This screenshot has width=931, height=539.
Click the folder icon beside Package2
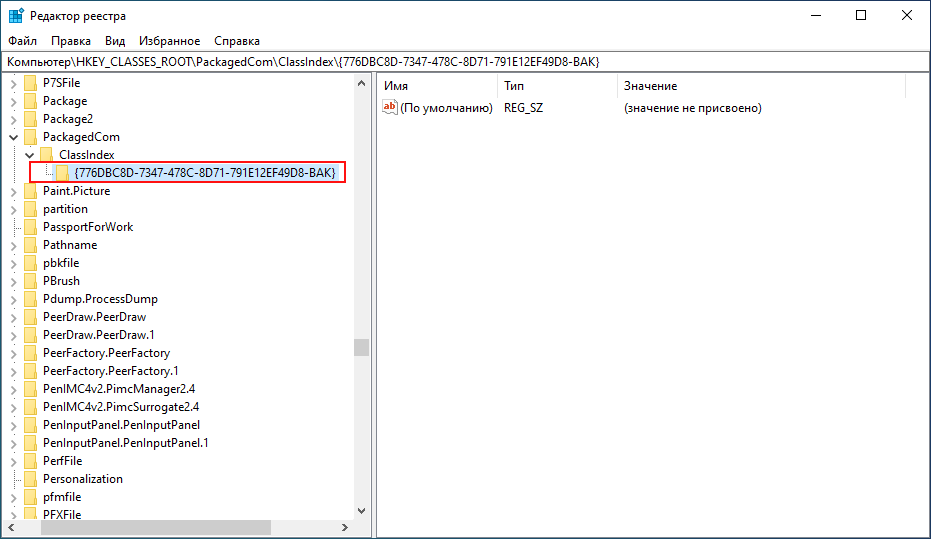[30, 119]
